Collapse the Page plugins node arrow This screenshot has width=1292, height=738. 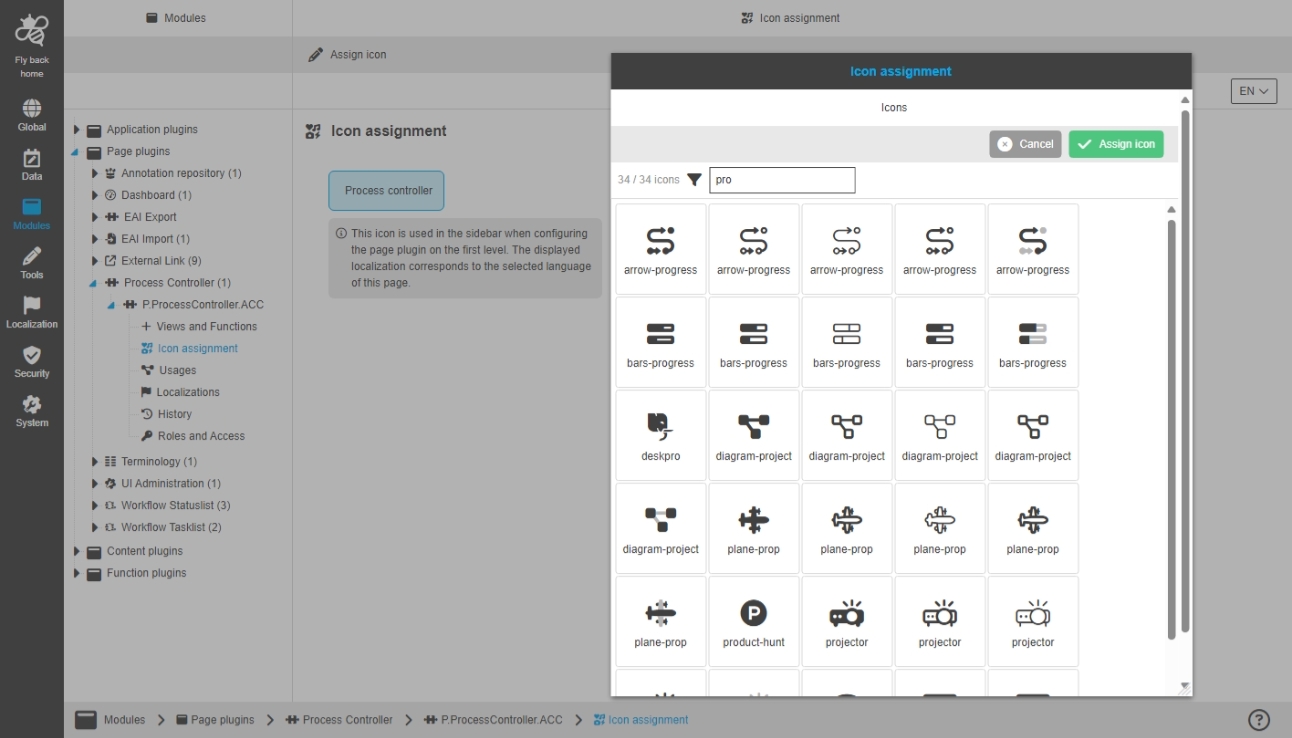click(x=77, y=152)
